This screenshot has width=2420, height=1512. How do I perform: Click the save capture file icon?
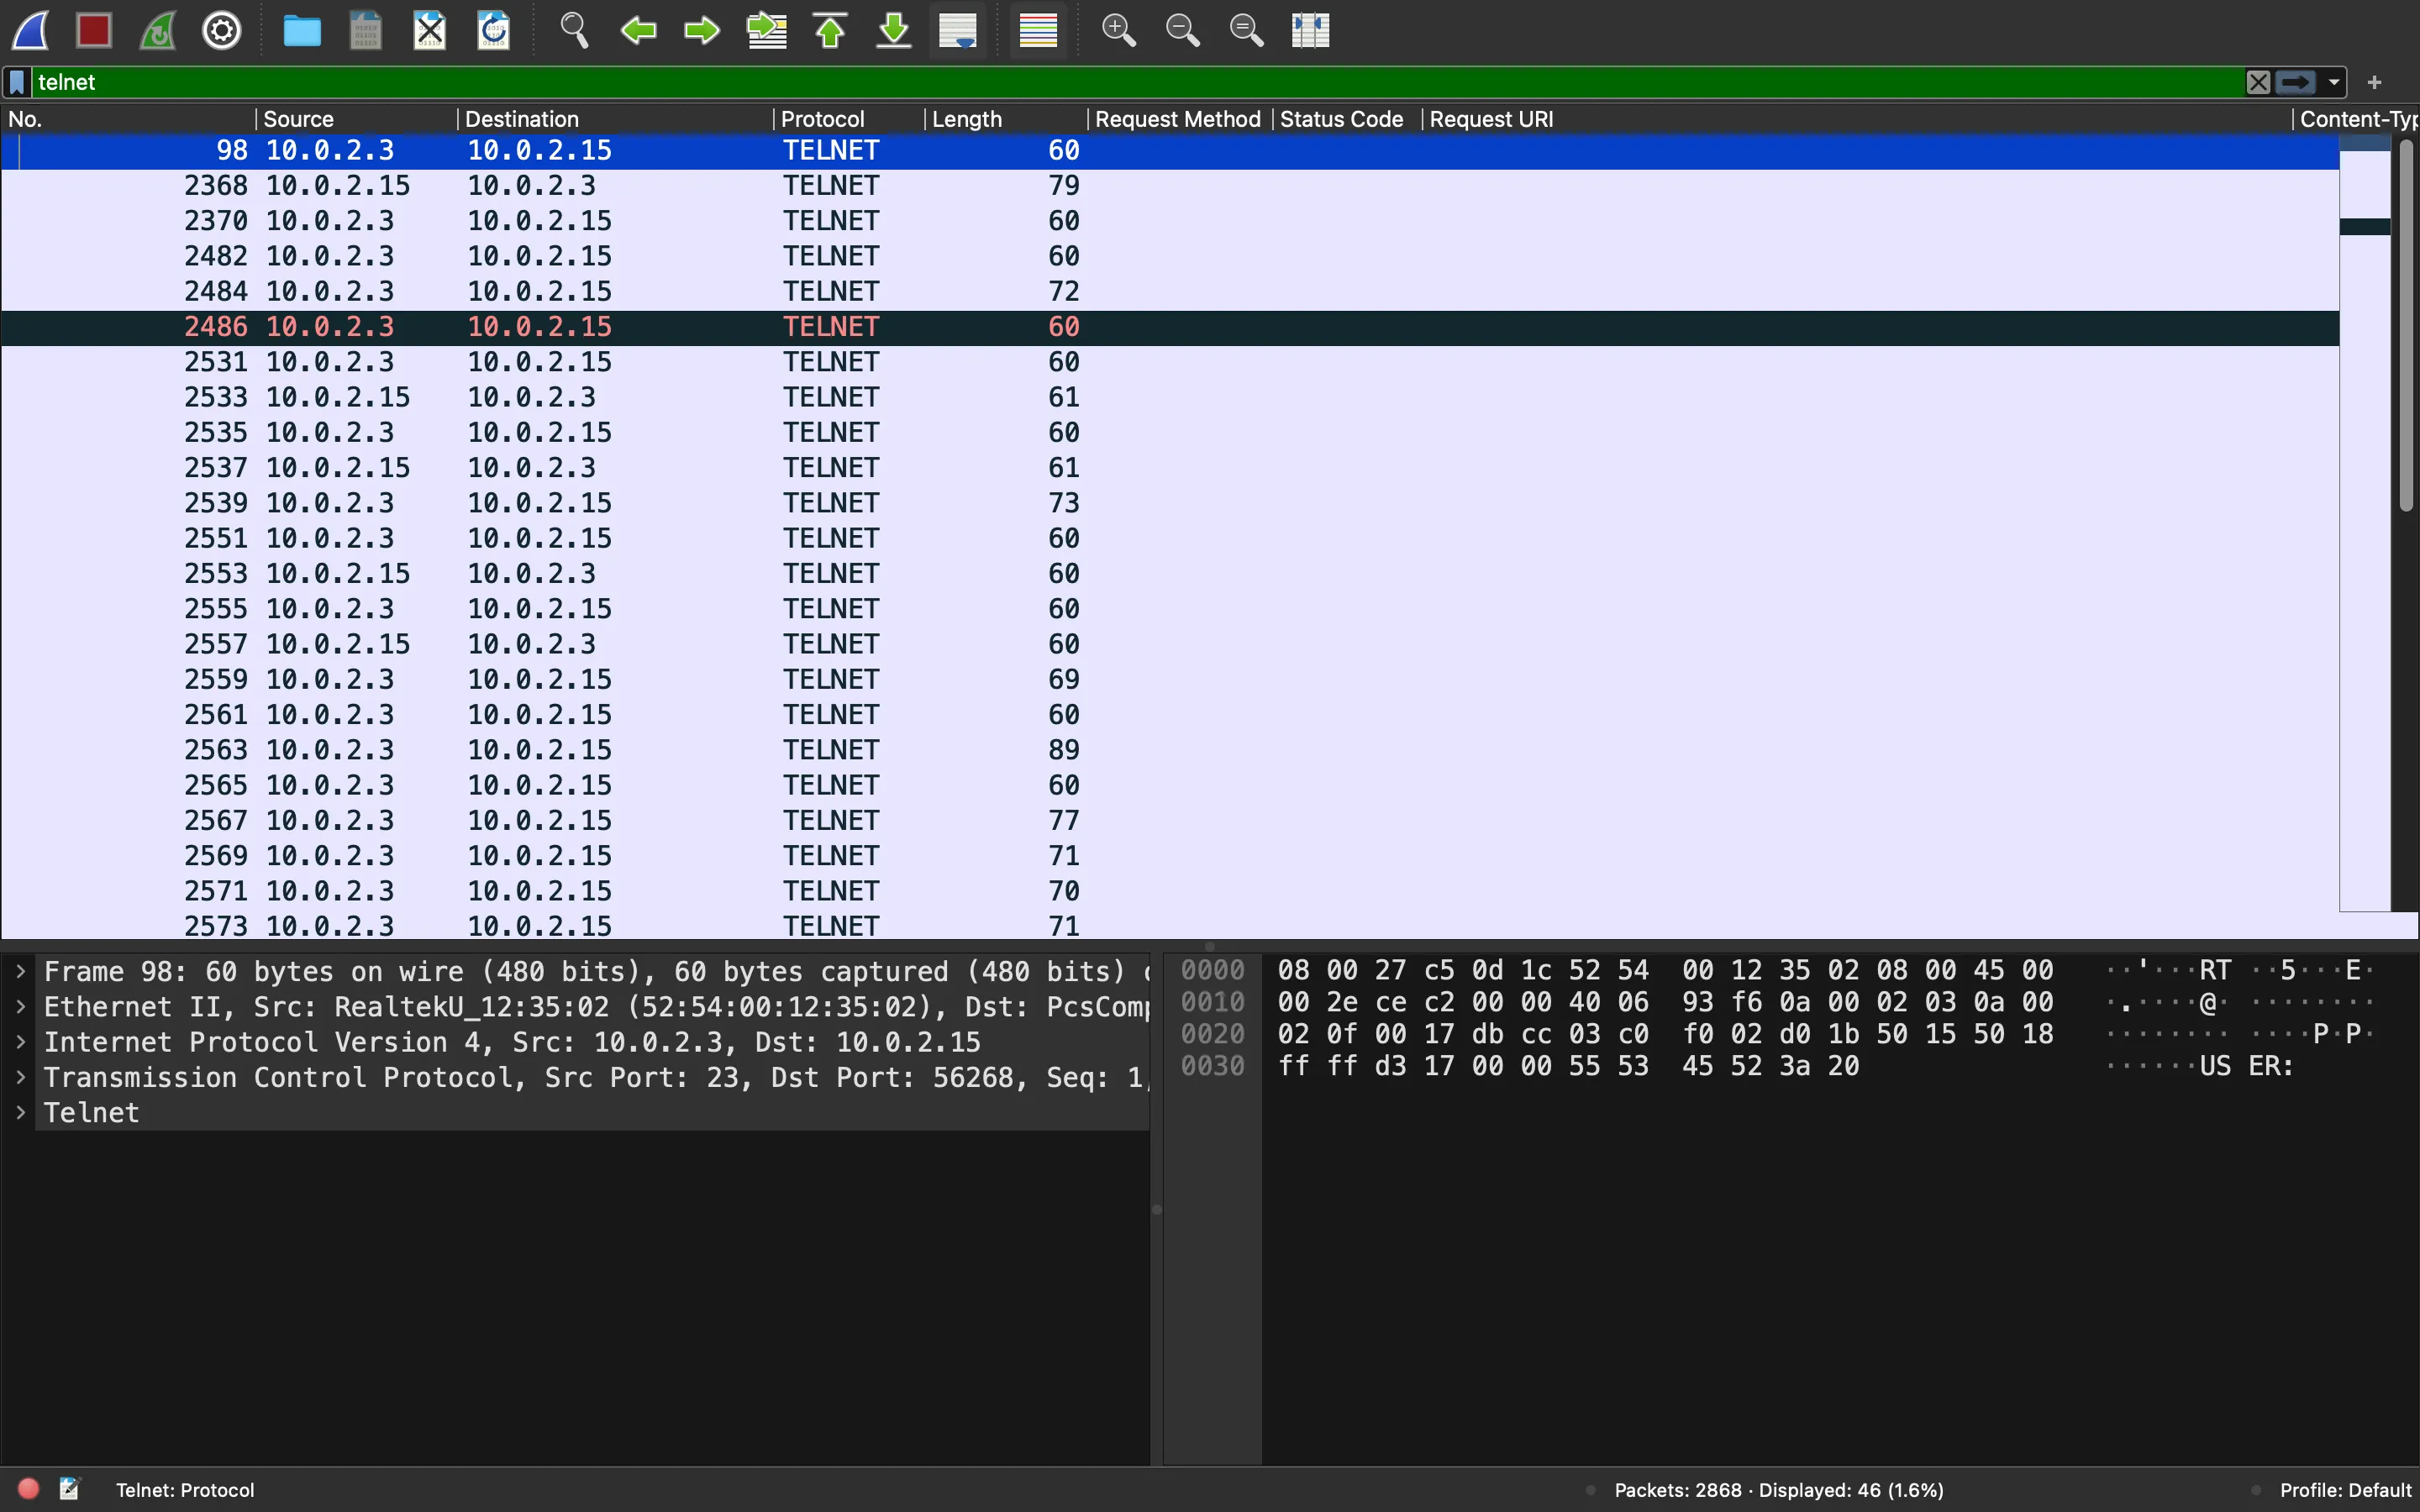click(x=367, y=29)
